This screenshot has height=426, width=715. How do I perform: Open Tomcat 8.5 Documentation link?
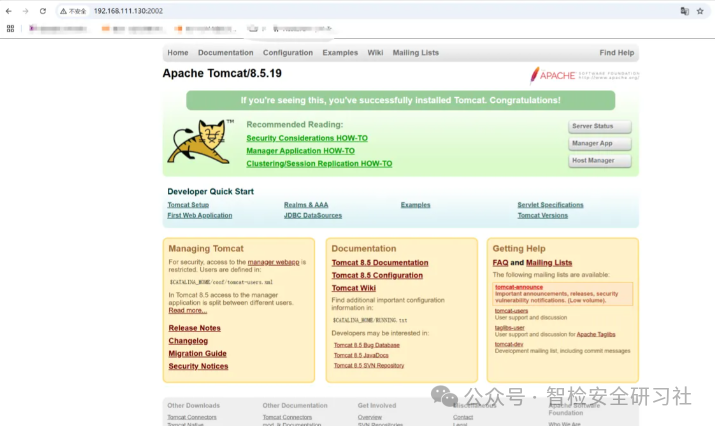pos(380,263)
